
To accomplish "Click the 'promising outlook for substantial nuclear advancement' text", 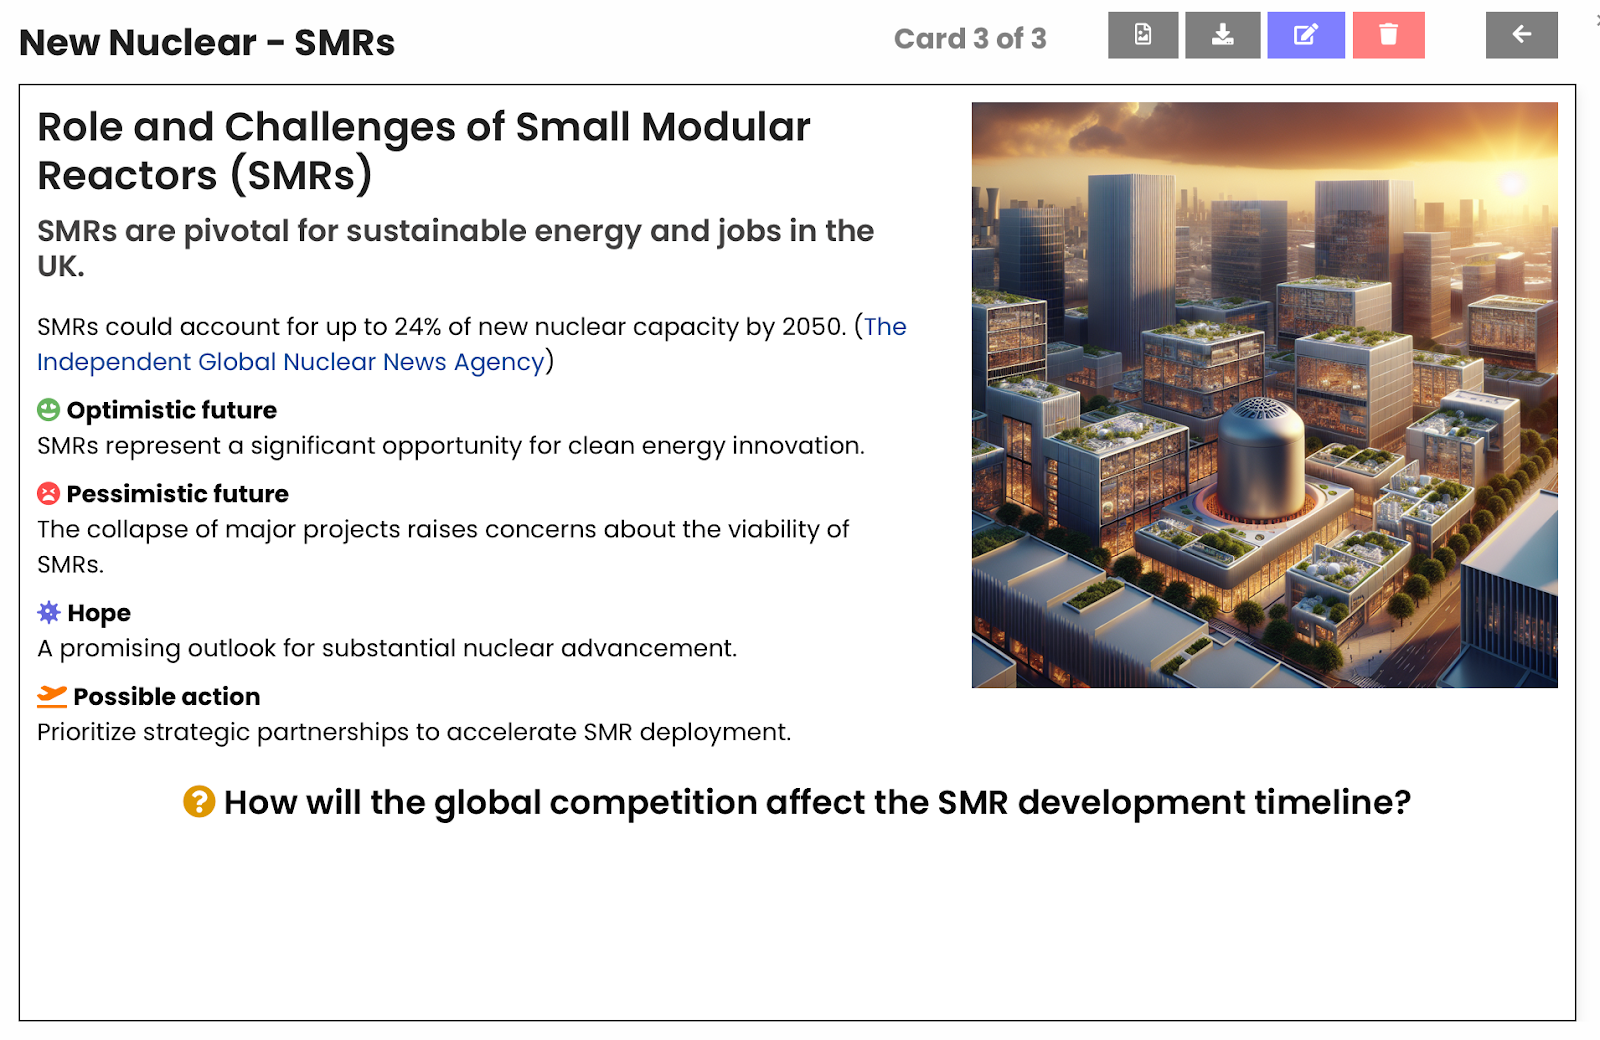I will tap(387, 649).
